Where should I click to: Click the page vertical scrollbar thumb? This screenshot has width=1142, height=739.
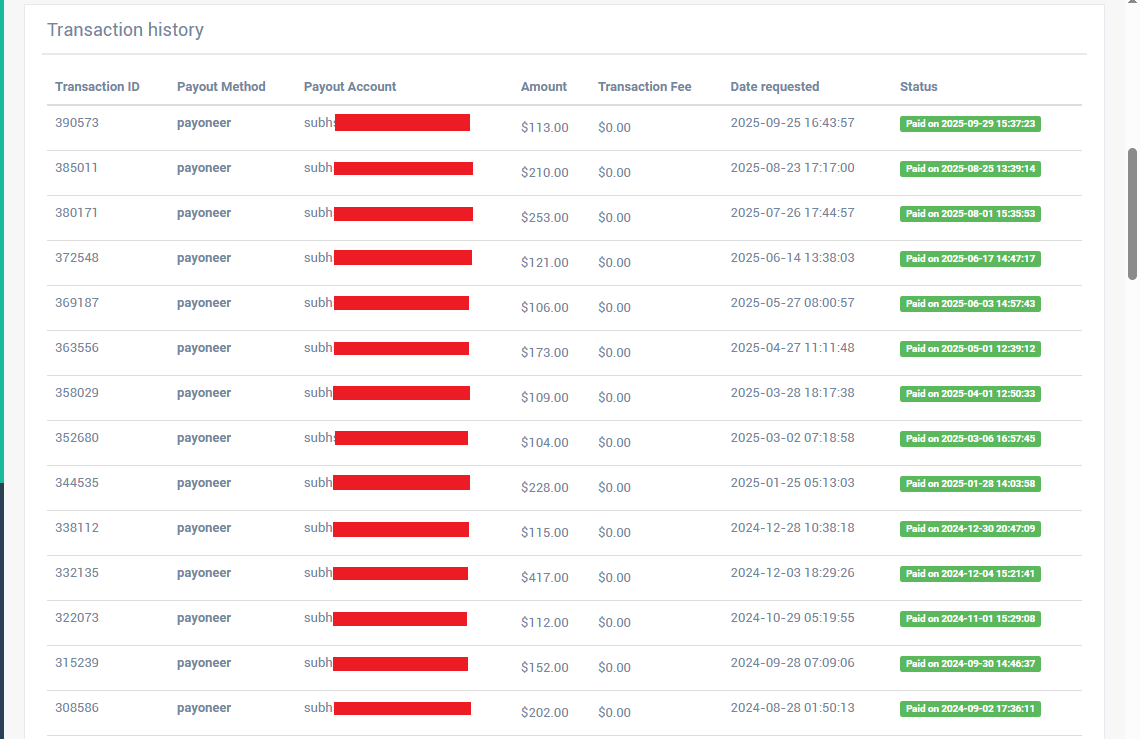[x=1132, y=214]
